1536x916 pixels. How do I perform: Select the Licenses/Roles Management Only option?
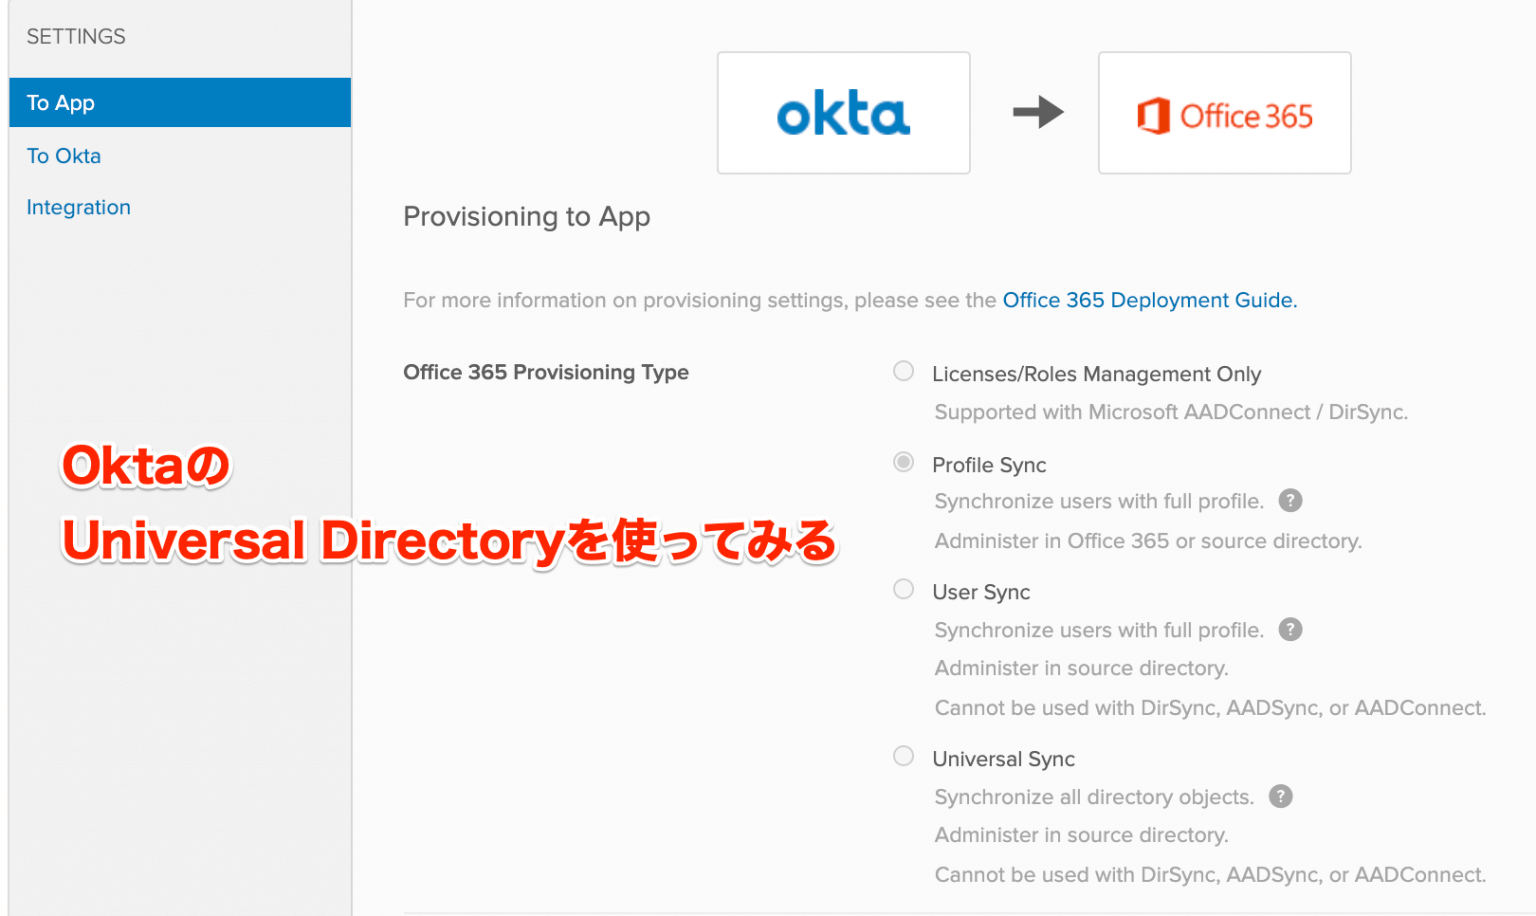click(x=903, y=371)
